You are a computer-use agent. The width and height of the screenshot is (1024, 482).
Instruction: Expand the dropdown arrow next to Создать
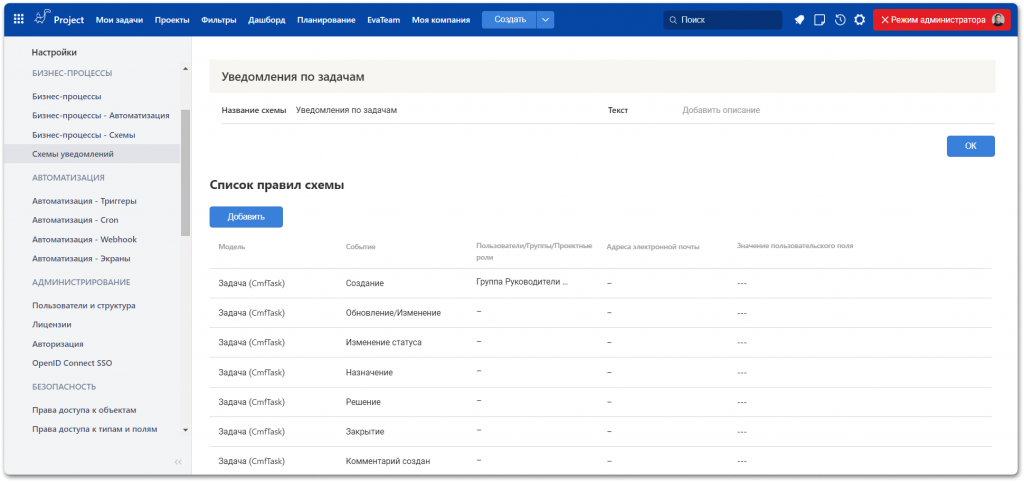(545, 19)
